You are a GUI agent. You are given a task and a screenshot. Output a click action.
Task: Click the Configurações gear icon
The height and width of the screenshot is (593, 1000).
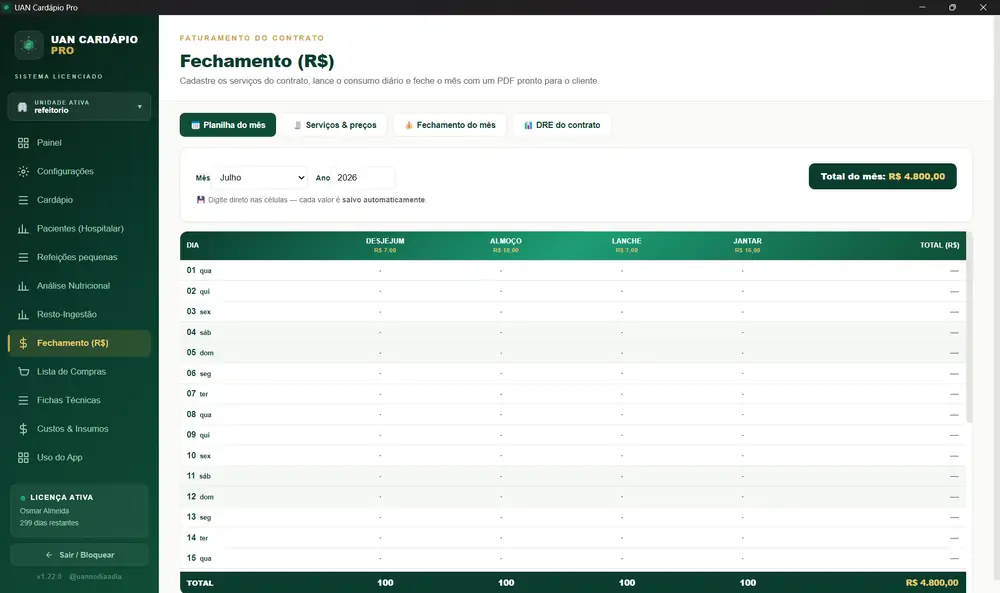coord(23,172)
